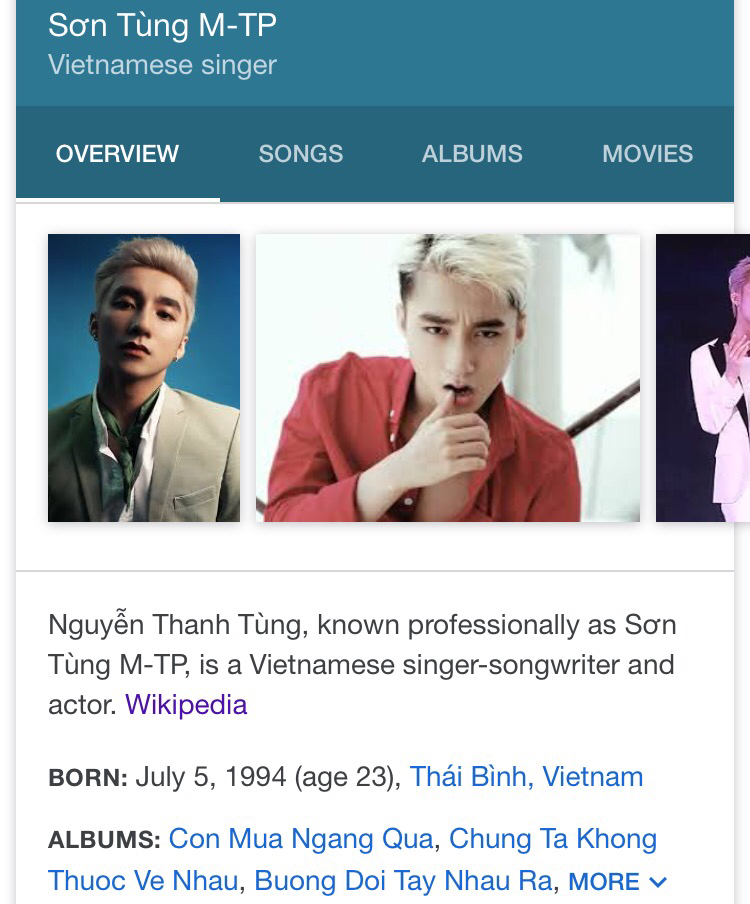750x904 pixels.
Task: Open the ALBUMS tab in the header
Action: (x=472, y=154)
